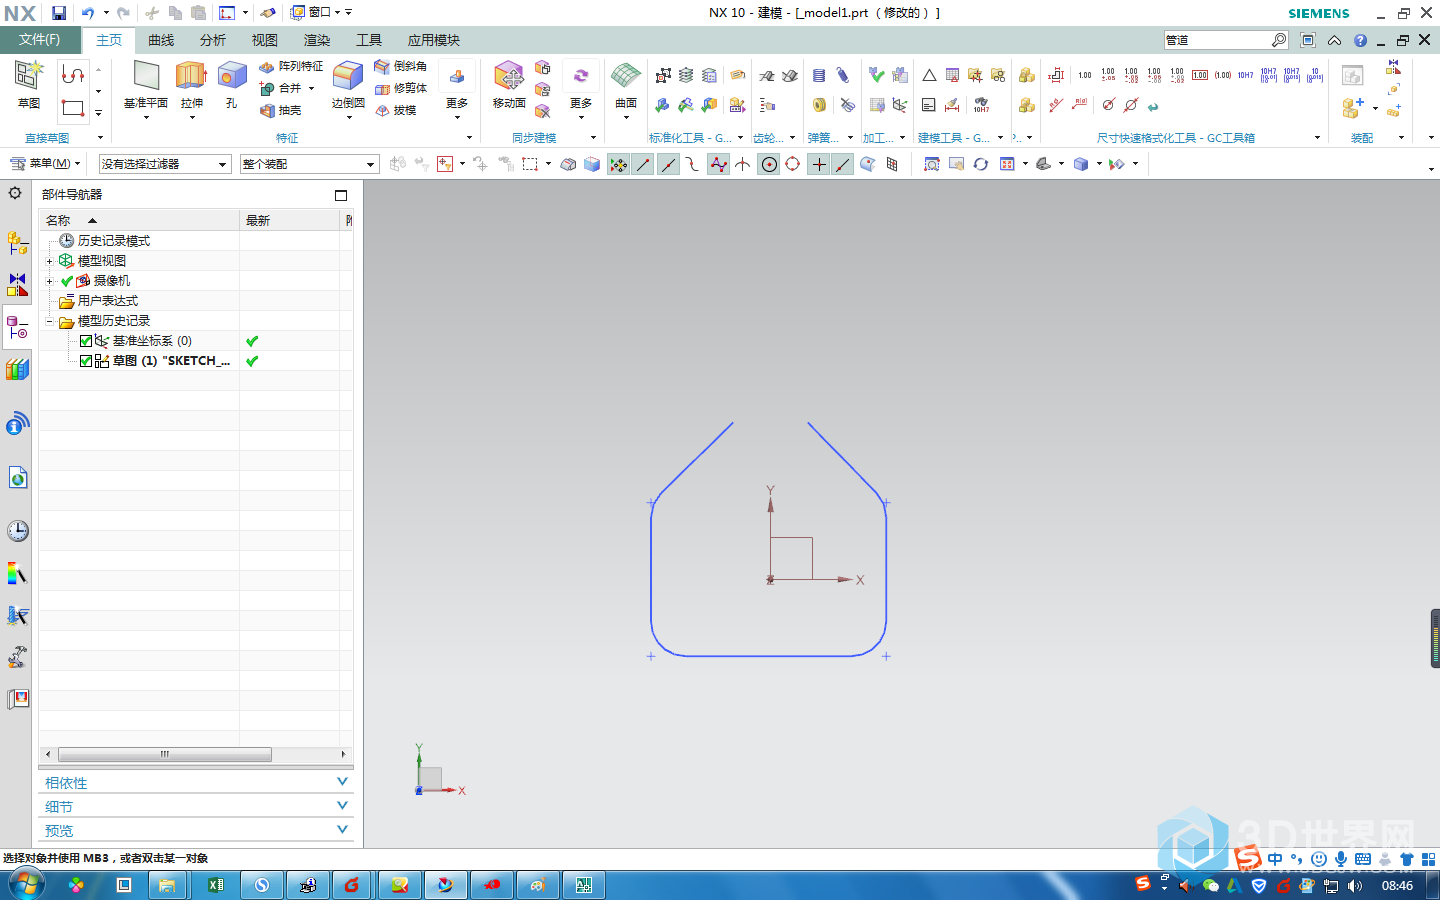Click the boxed 1.00 dimension format icon
This screenshot has height=900, width=1440.
point(1200,75)
